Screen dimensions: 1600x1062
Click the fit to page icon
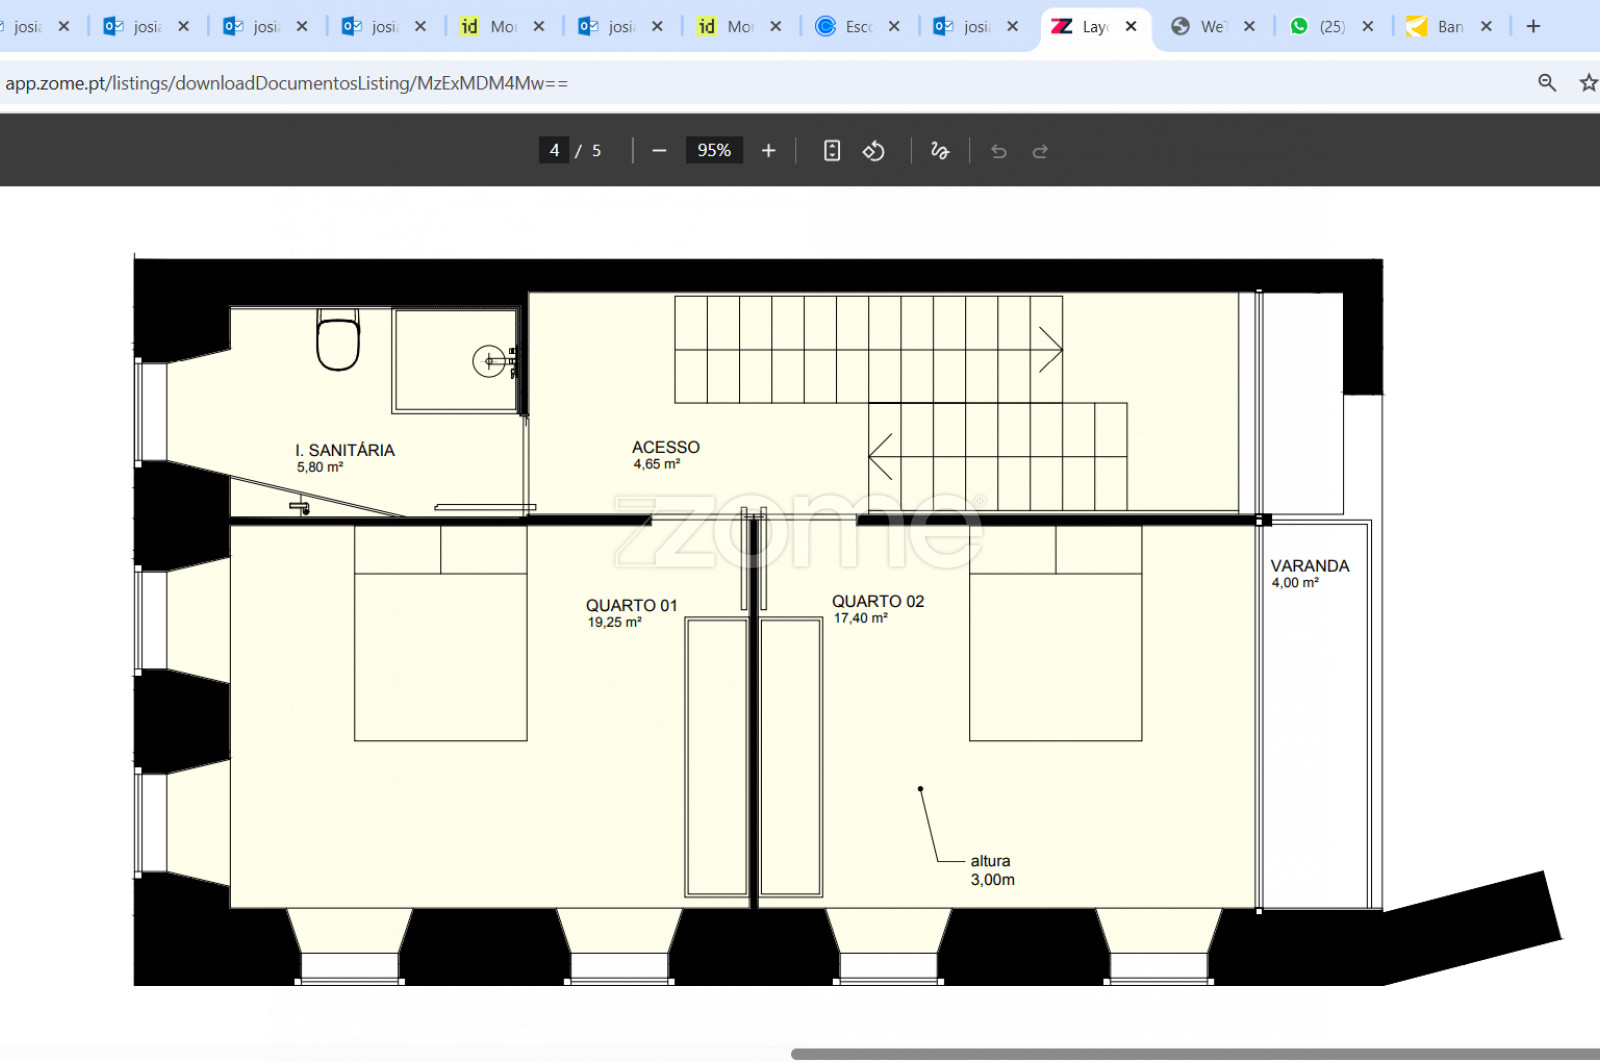pyautogui.click(x=831, y=151)
